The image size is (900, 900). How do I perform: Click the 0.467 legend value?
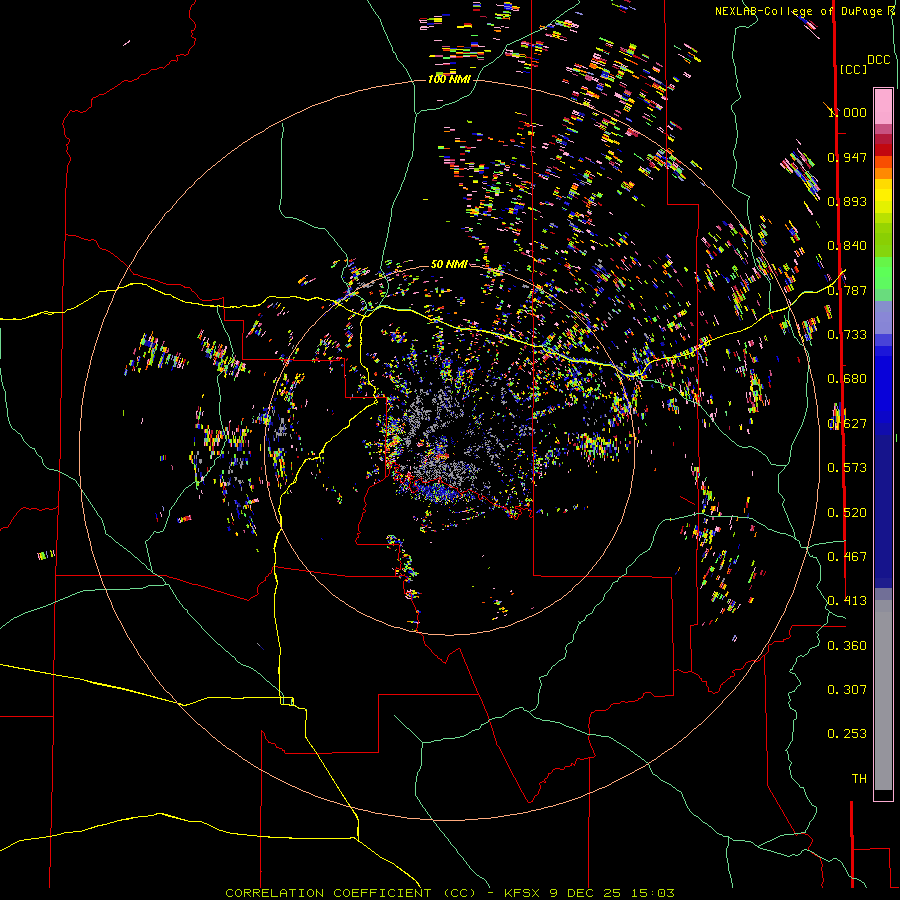coord(847,557)
